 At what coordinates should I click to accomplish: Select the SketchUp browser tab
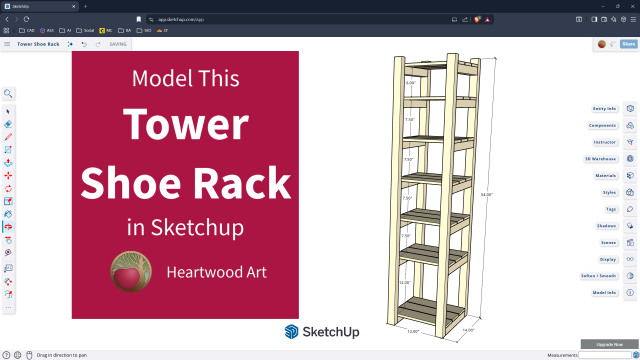point(40,7)
